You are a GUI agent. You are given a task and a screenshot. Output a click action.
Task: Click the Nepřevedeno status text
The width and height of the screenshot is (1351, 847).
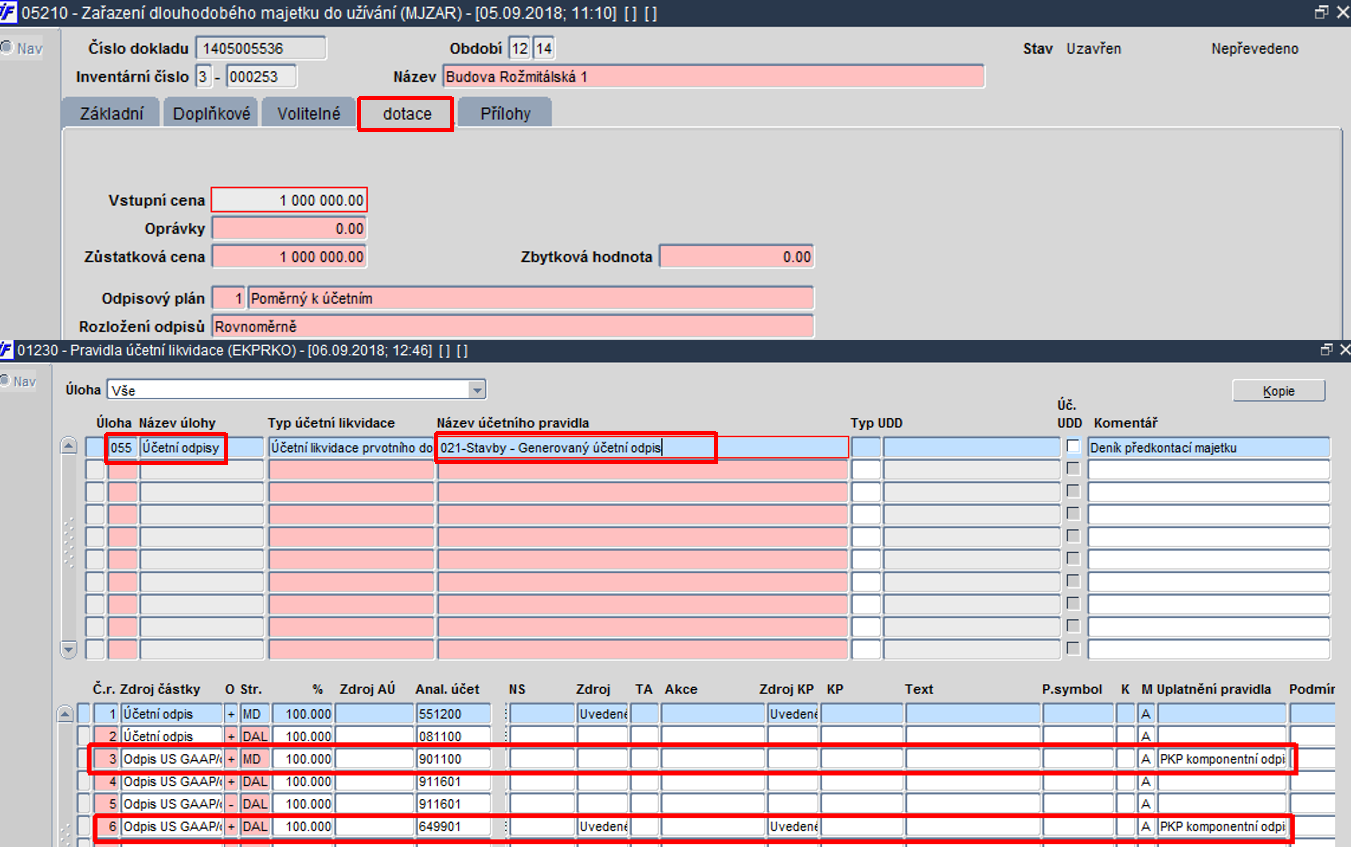(1254, 48)
